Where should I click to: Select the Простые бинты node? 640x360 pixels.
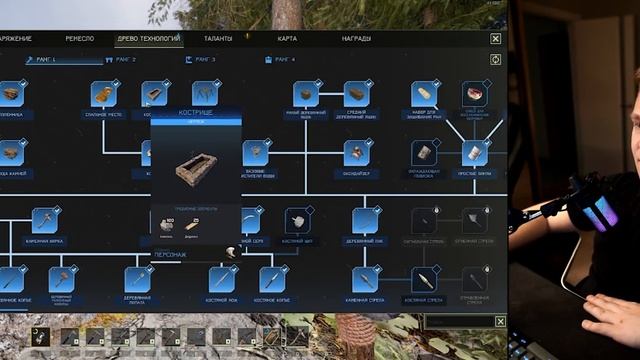[474, 153]
